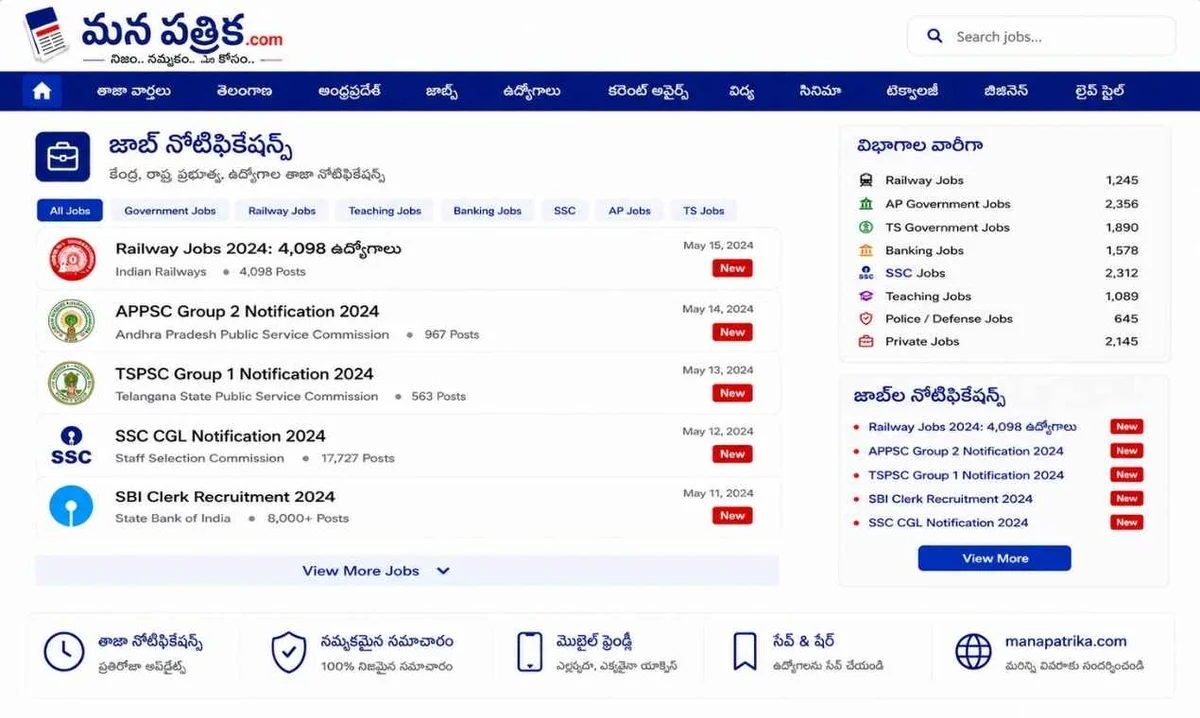The image size is (1200, 718).
Task: Click New badge on Railway Jobs main listing
Action: point(732,268)
